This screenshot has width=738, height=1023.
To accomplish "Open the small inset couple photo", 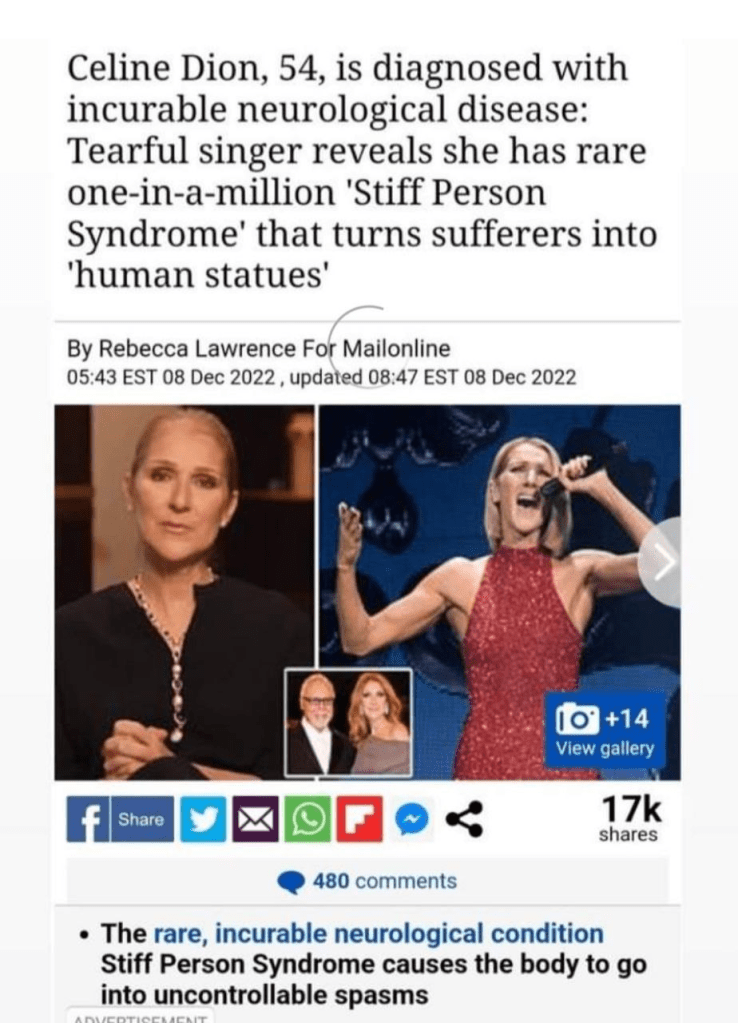I will 349,723.
